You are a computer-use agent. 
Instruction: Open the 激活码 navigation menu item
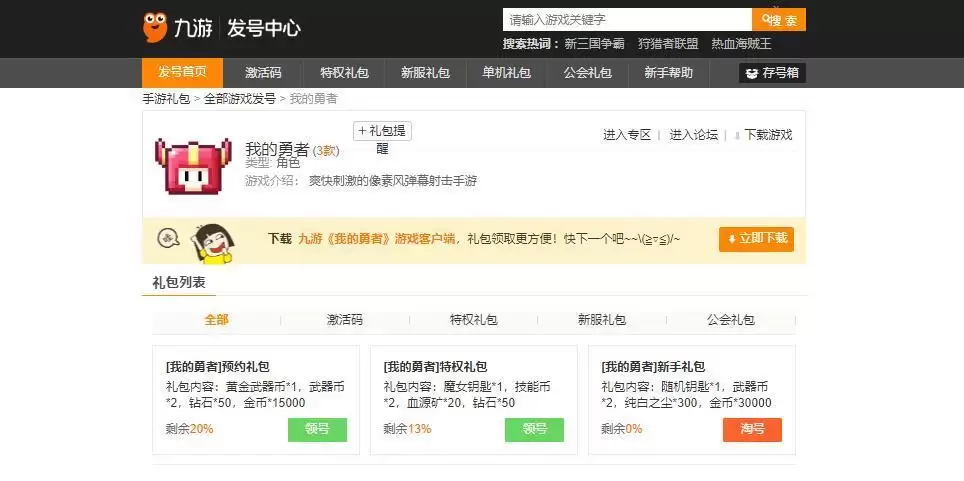pyautogui.click(x=263, y=73)
